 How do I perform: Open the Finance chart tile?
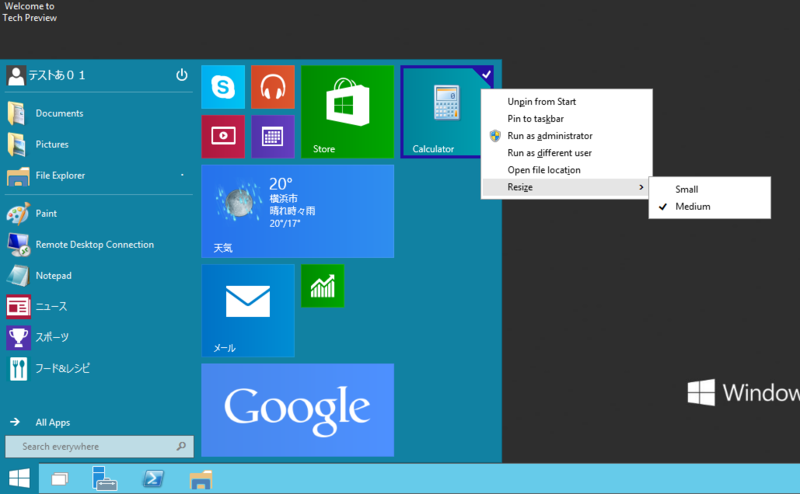pos(322,286)
